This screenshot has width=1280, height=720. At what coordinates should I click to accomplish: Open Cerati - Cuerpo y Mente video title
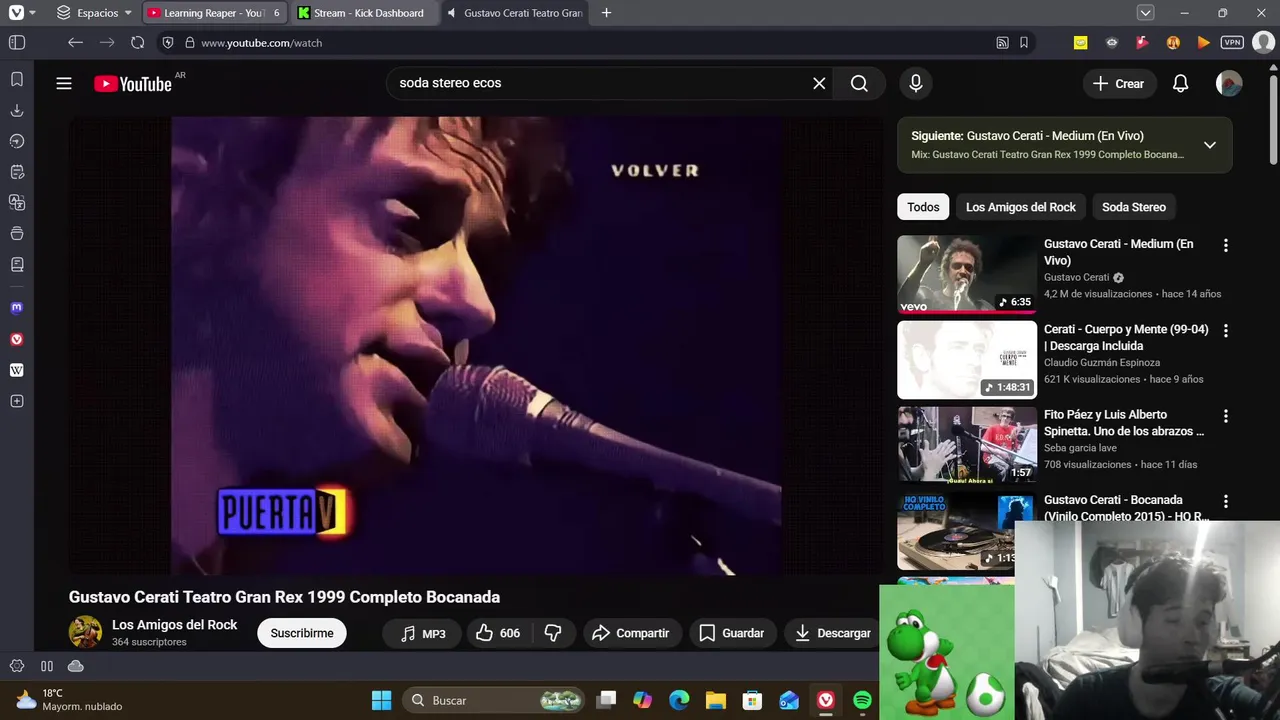pos(1126,338)
